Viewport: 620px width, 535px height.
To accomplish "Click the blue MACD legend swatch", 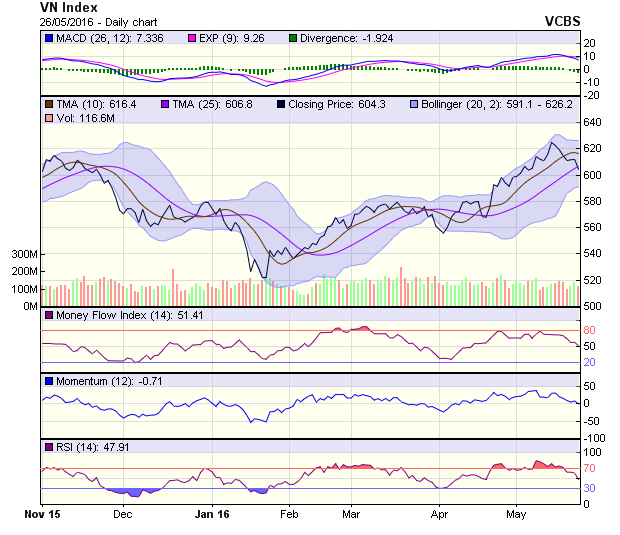I will click(x=48, y=38).
